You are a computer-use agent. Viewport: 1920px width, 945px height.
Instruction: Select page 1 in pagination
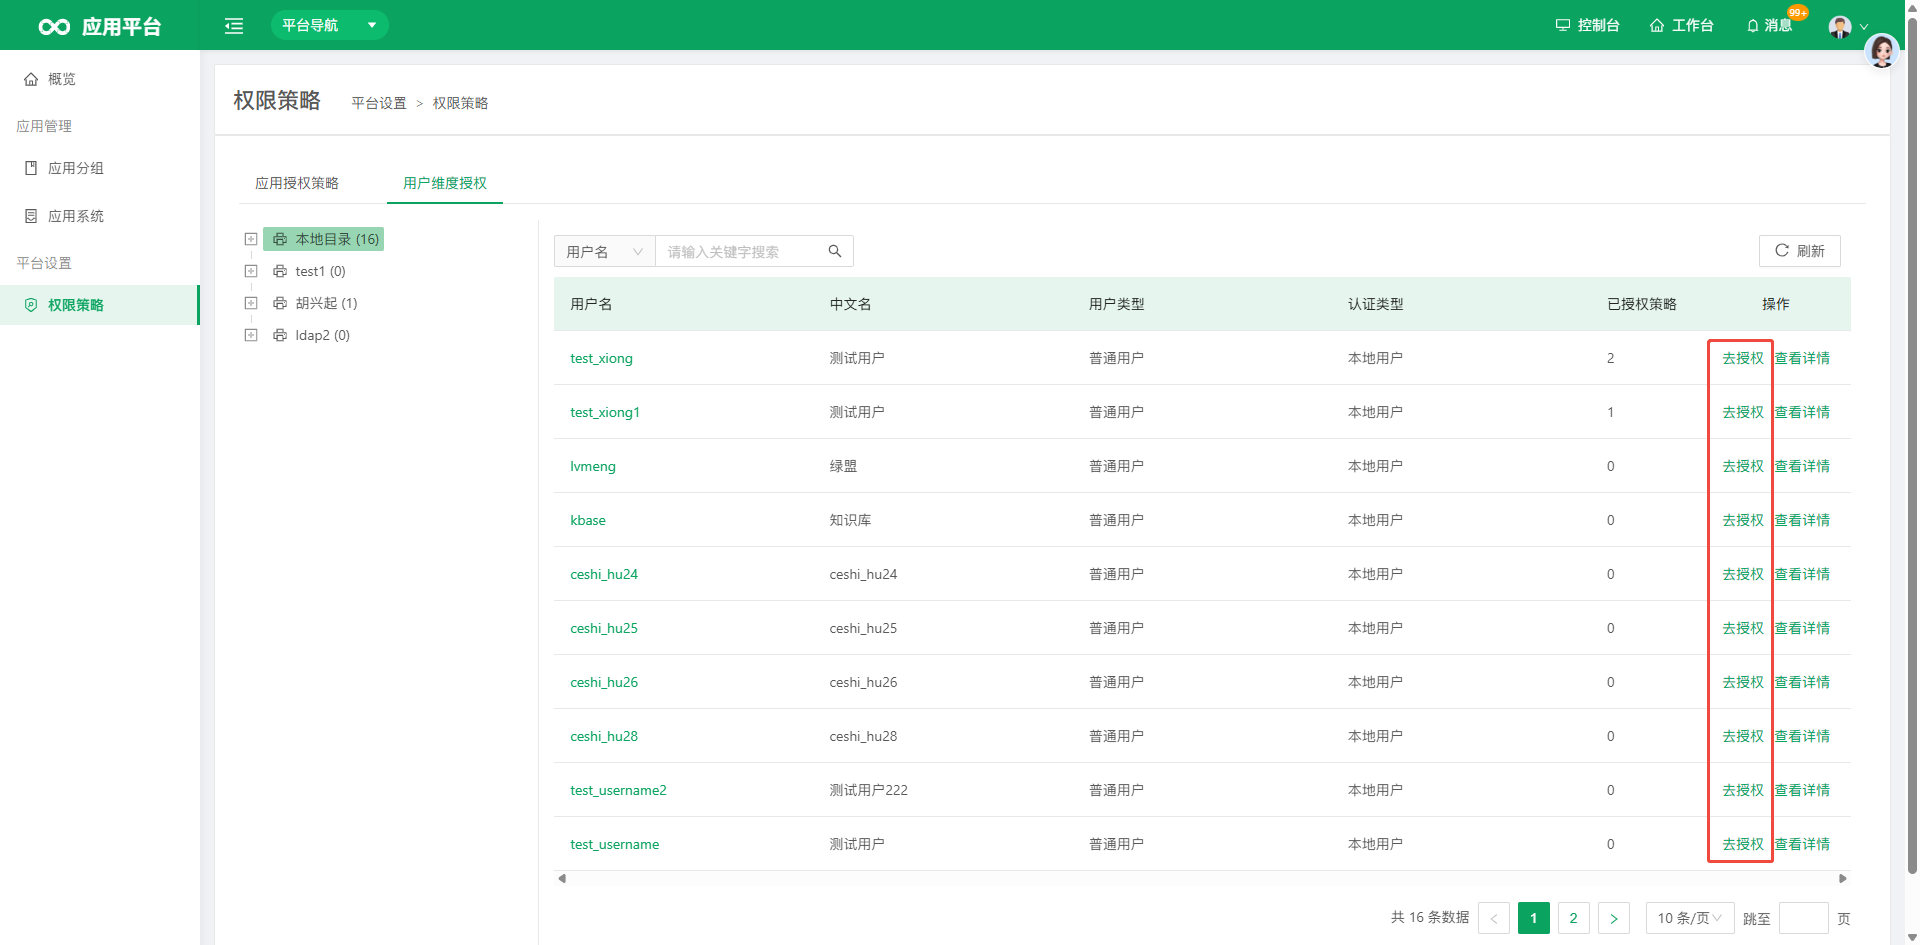tap(1534, 918)
